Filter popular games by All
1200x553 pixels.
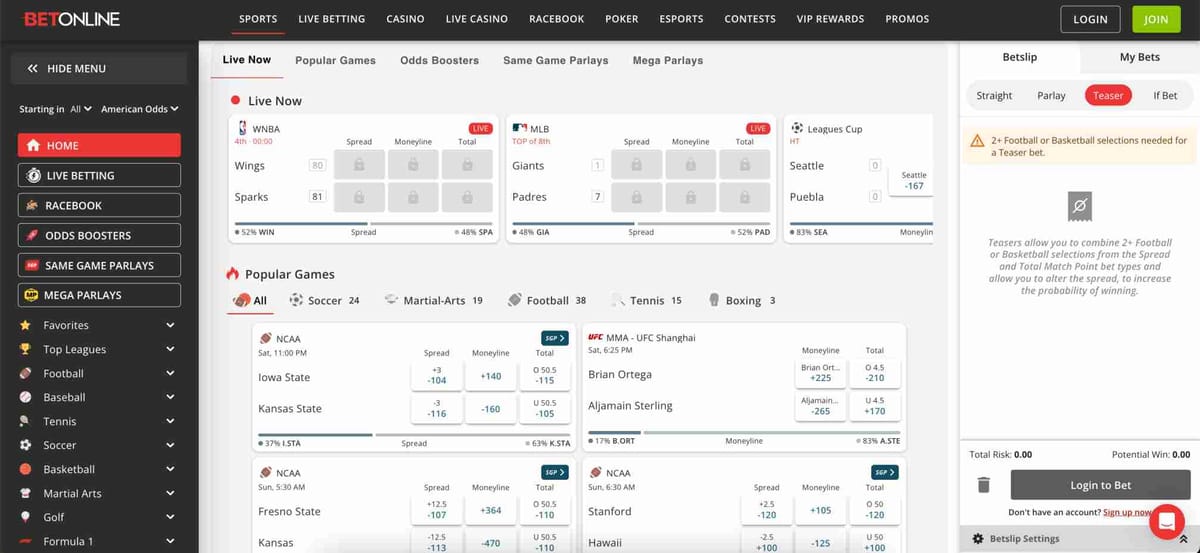coord(250,300)
